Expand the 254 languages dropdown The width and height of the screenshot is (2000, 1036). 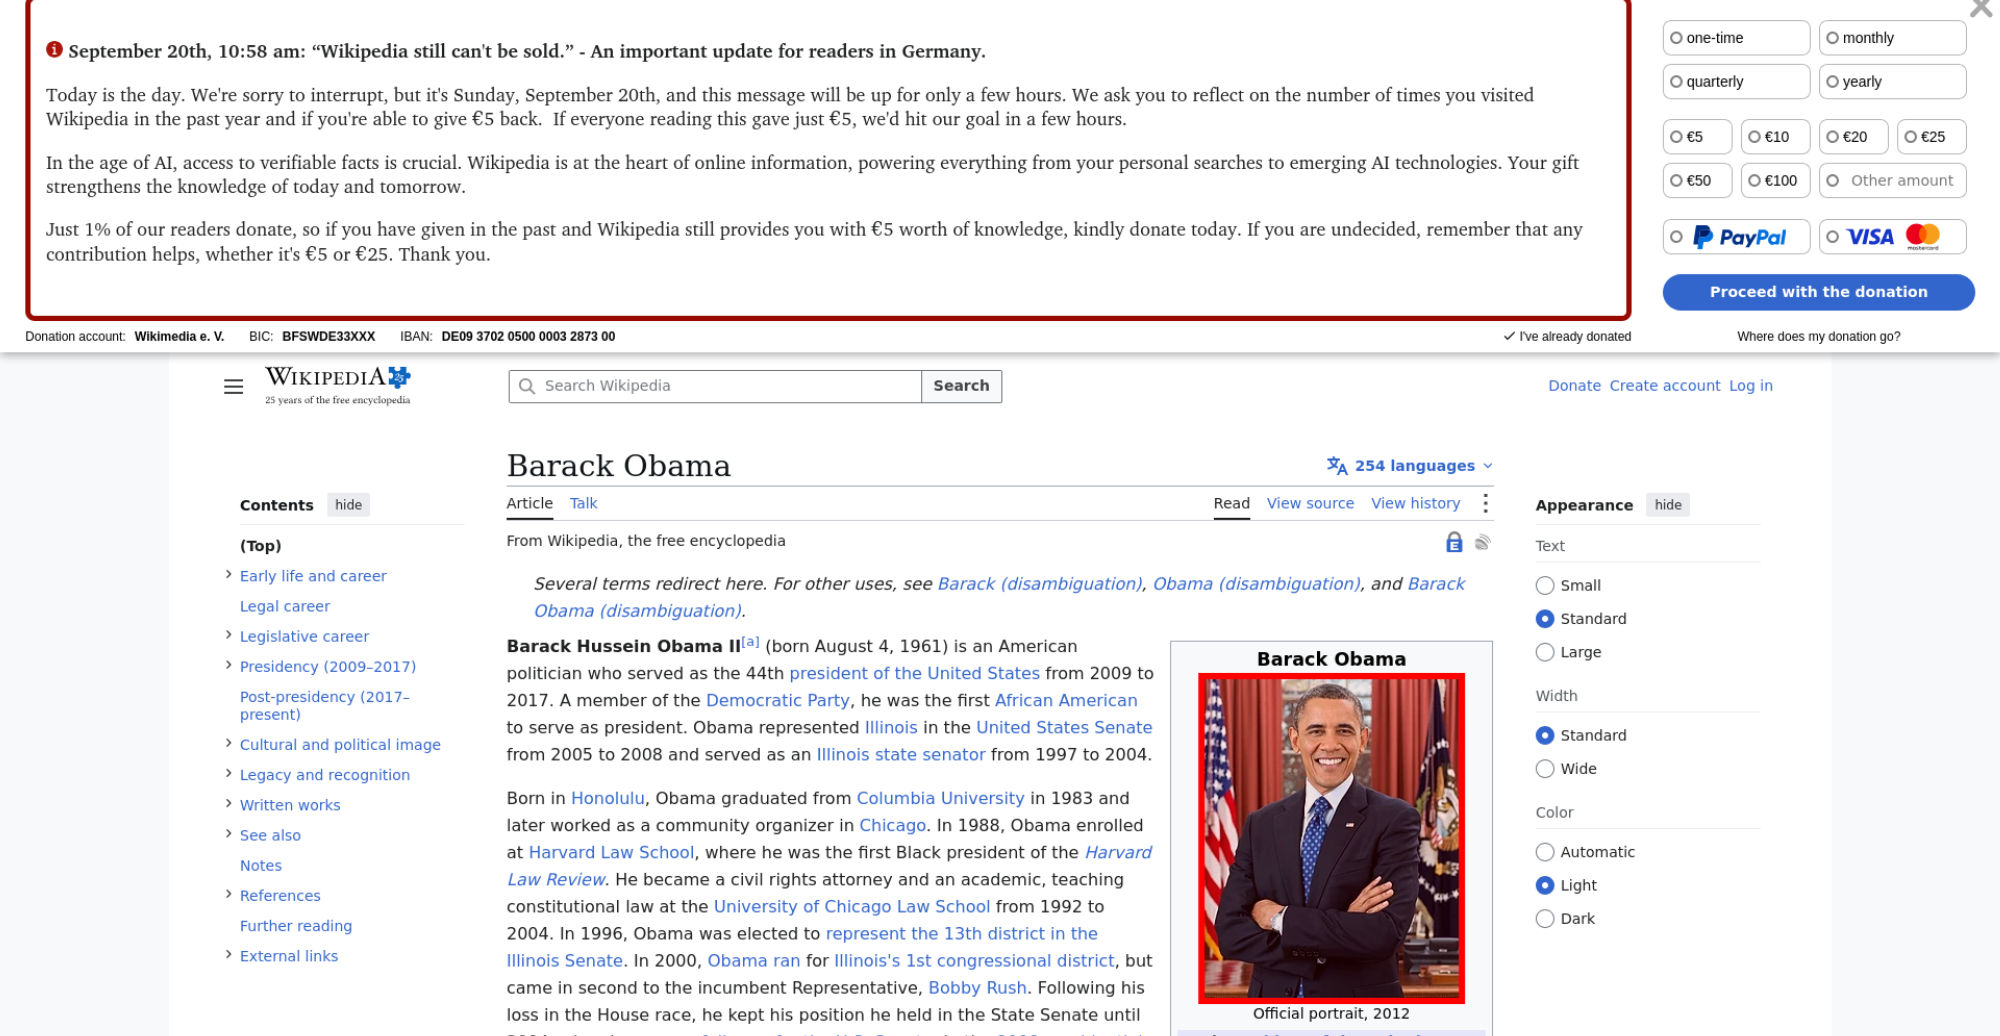(x=1410, y=466)
